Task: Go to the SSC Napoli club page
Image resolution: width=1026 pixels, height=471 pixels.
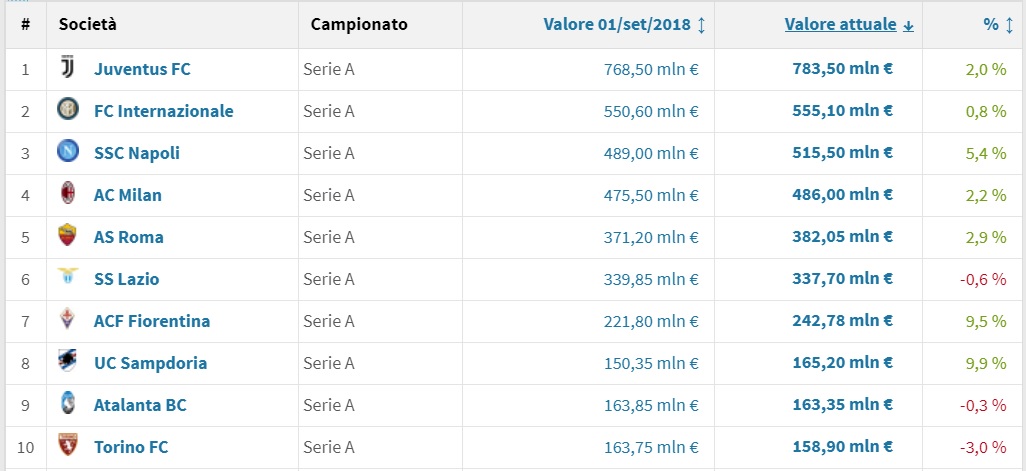Action: click(137, 153)
